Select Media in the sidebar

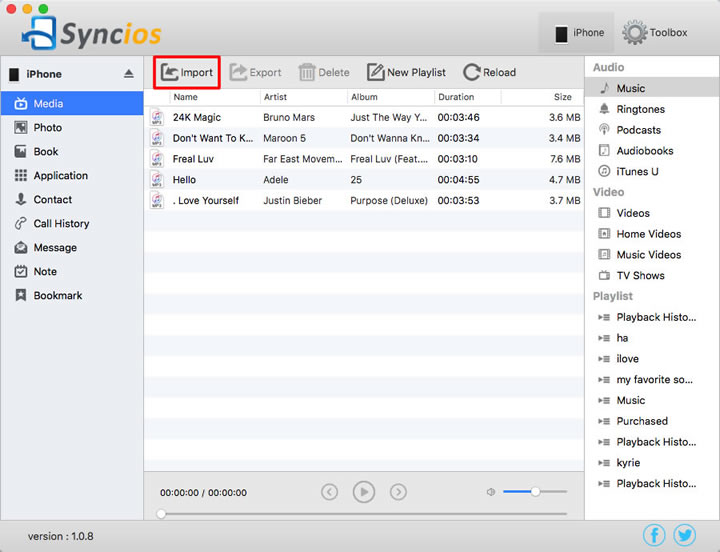point(72,103)
